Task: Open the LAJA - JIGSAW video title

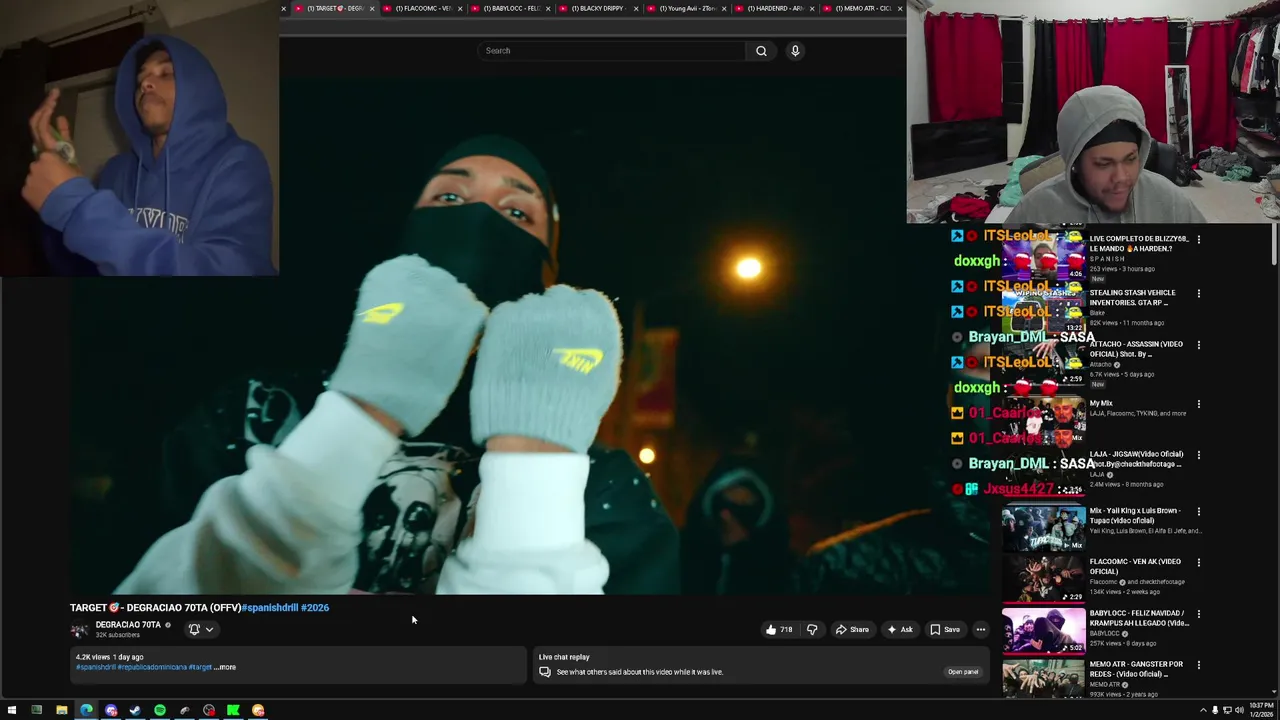Action: pos(1136,459)
